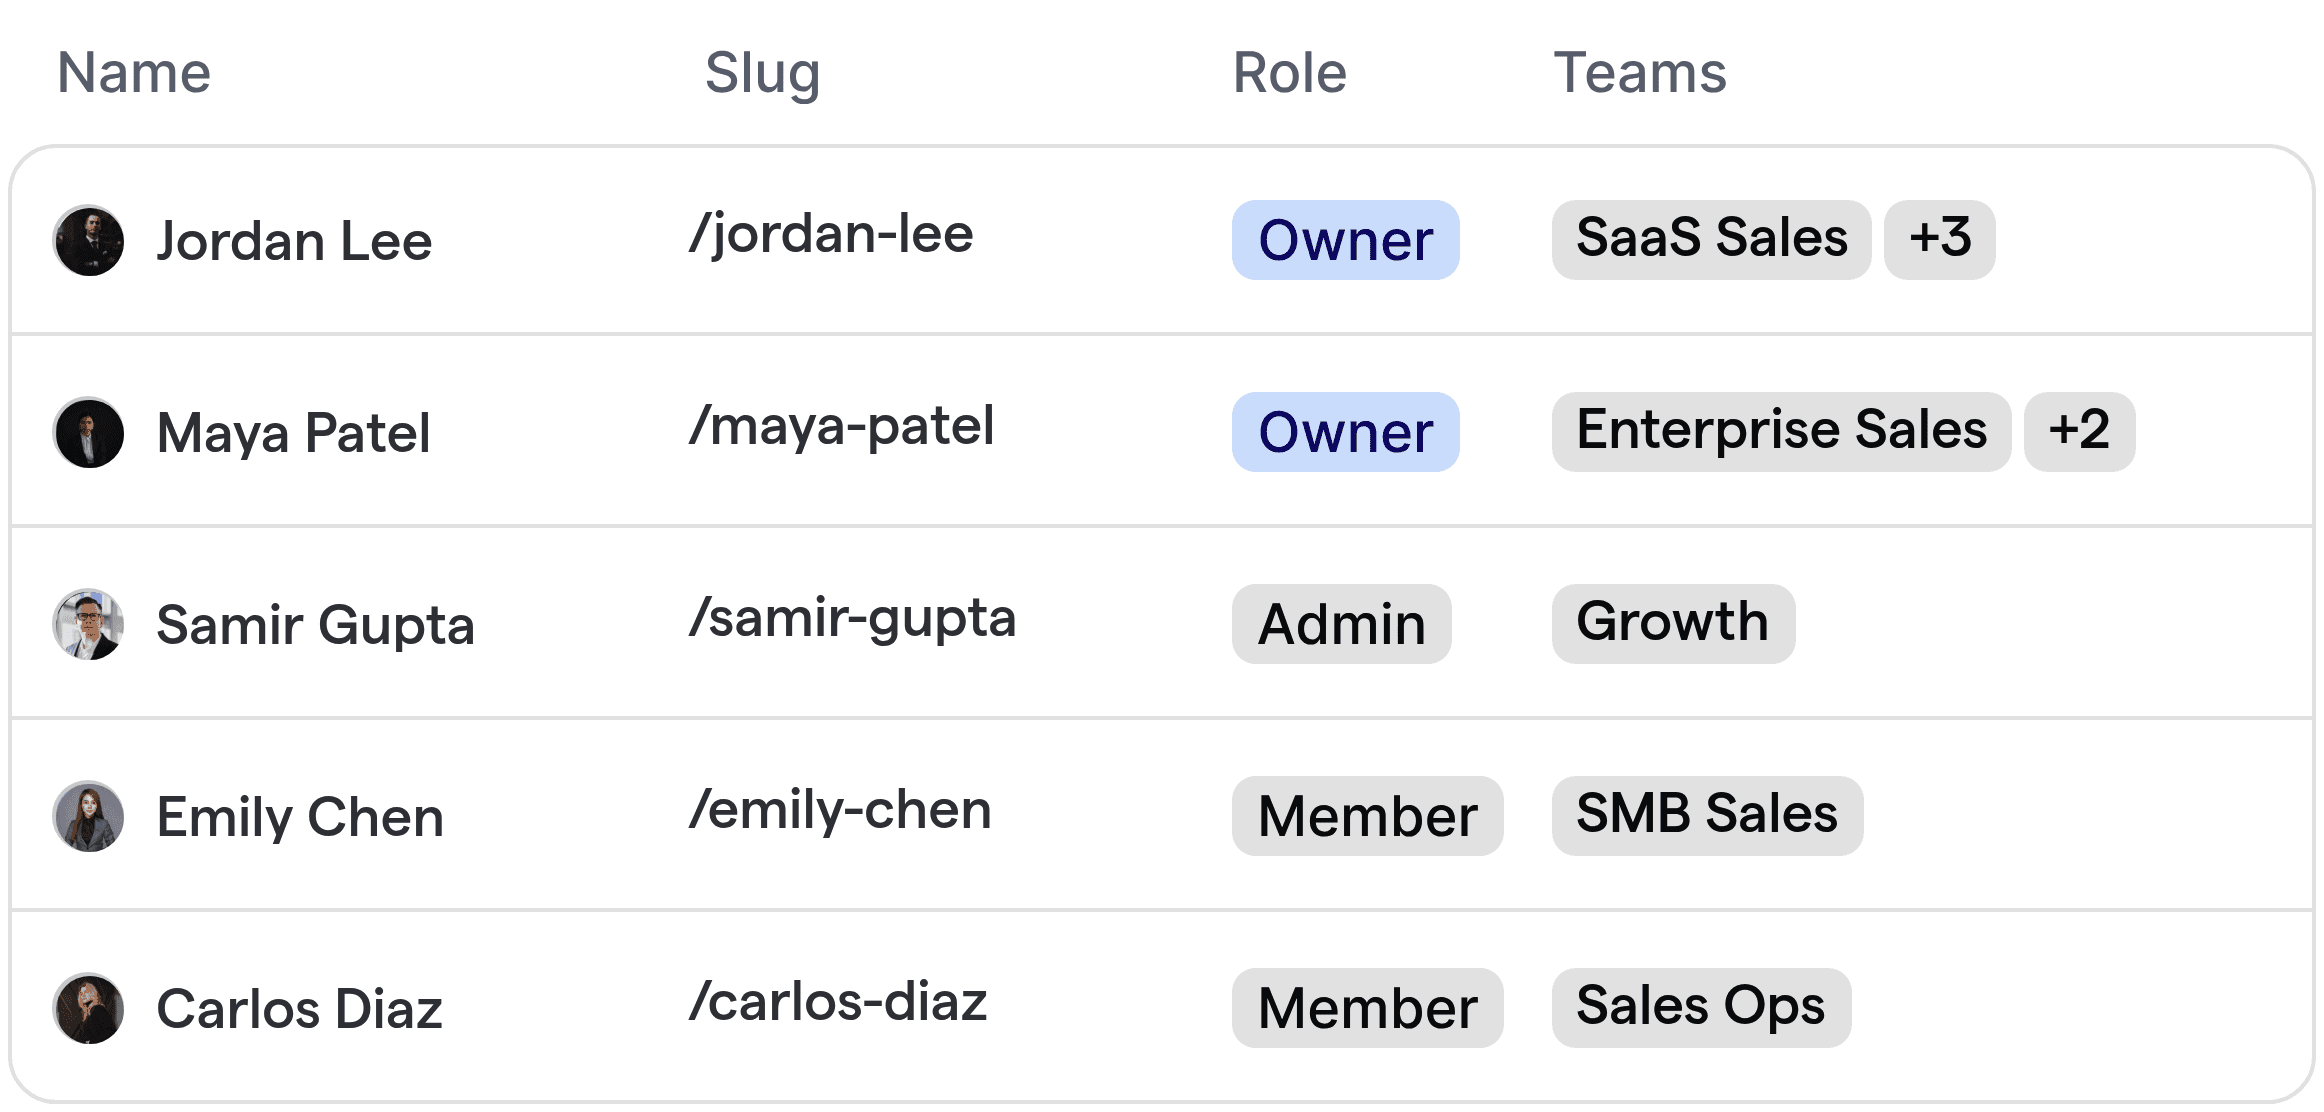
Task: Click Samir Gupta's profile avatar
Action: click(x=90, y=624)
